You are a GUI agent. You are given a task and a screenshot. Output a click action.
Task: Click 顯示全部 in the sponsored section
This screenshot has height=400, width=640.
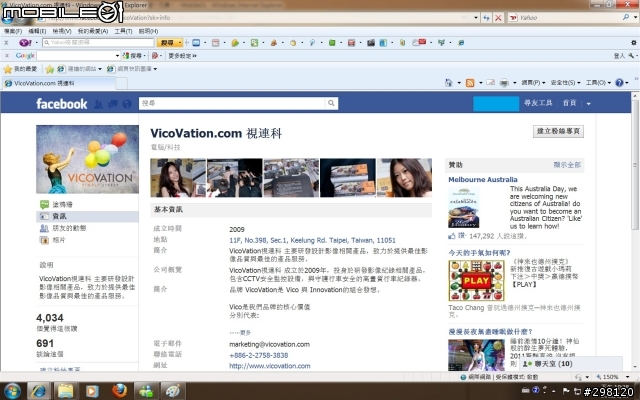point(567,165)
